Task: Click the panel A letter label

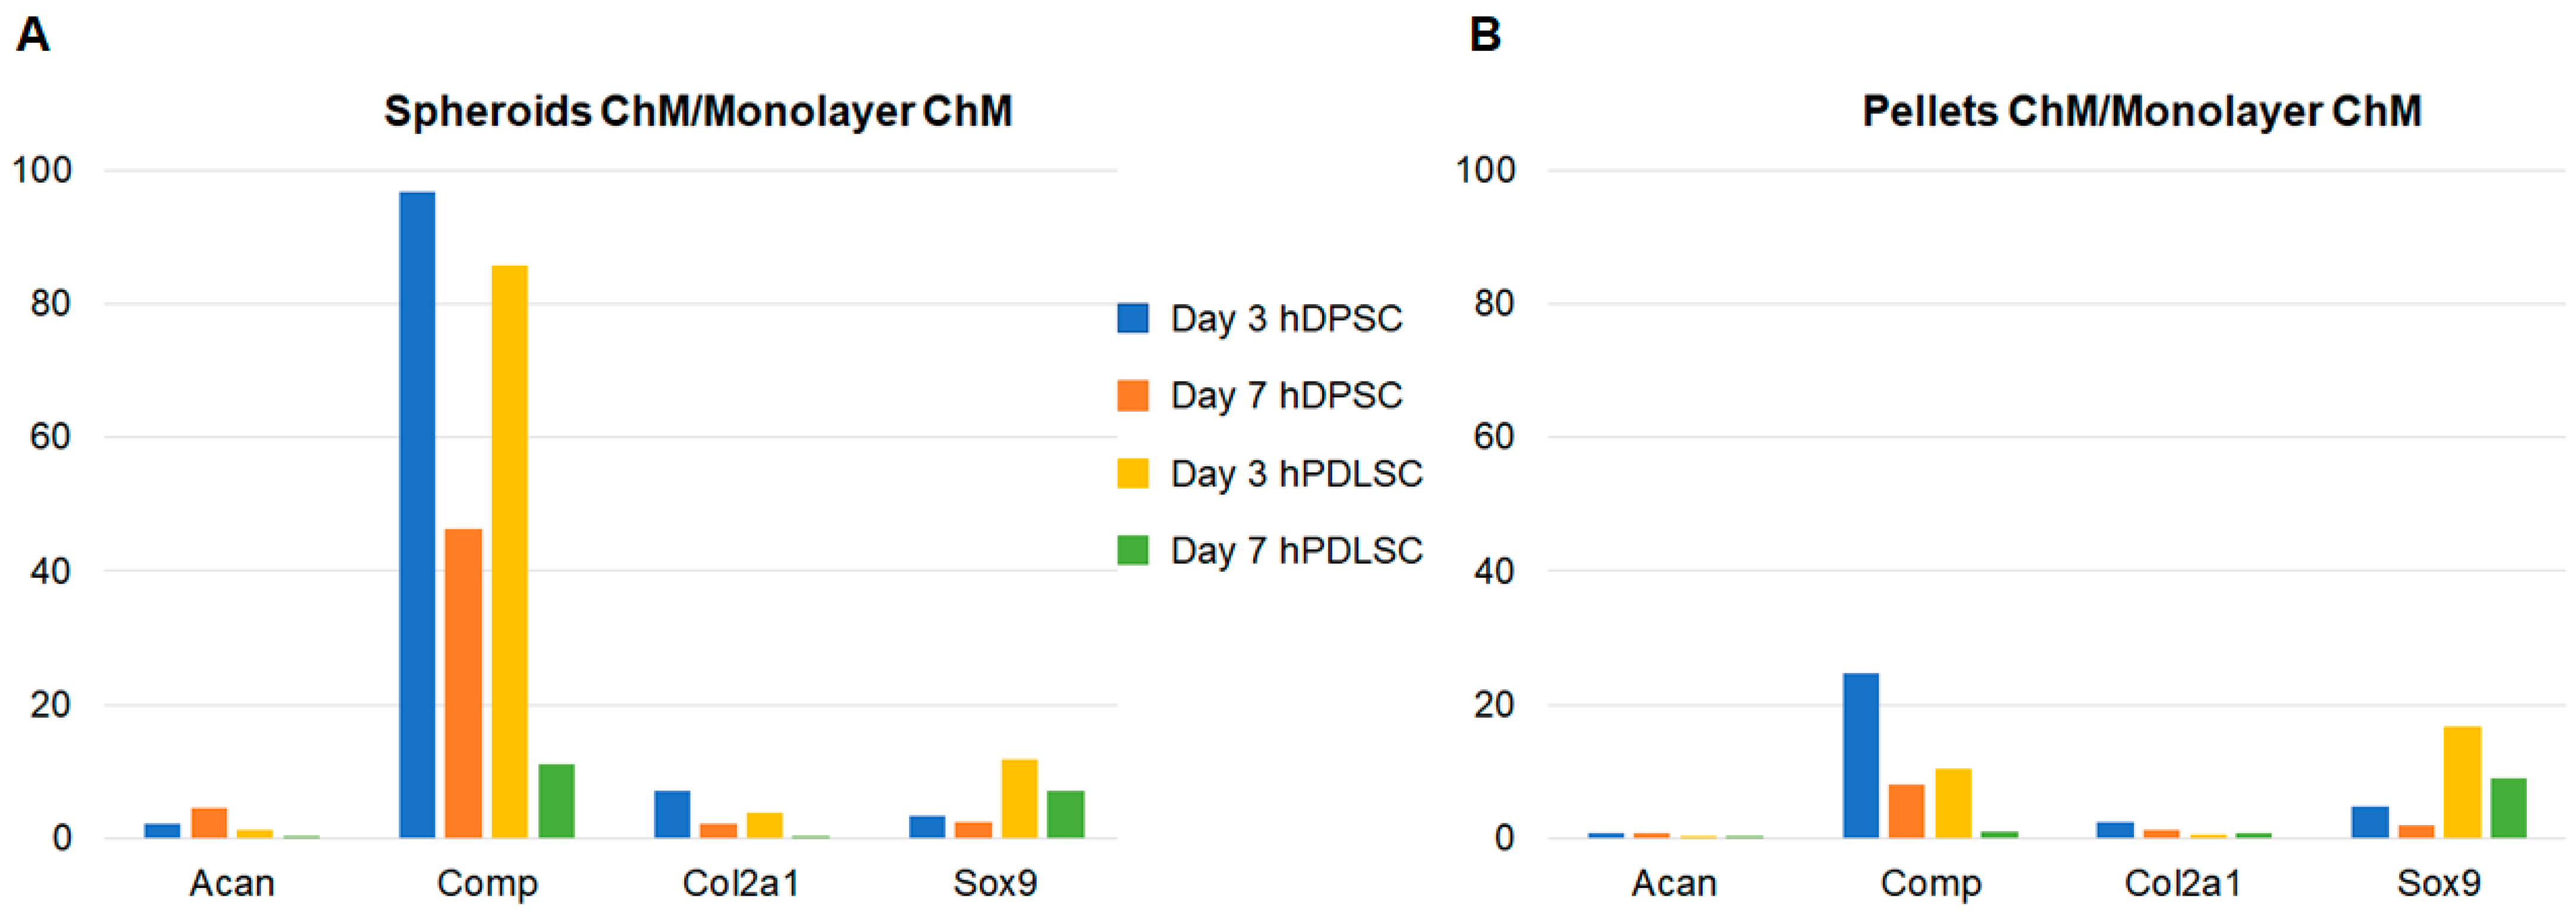Action: [33, 35]
